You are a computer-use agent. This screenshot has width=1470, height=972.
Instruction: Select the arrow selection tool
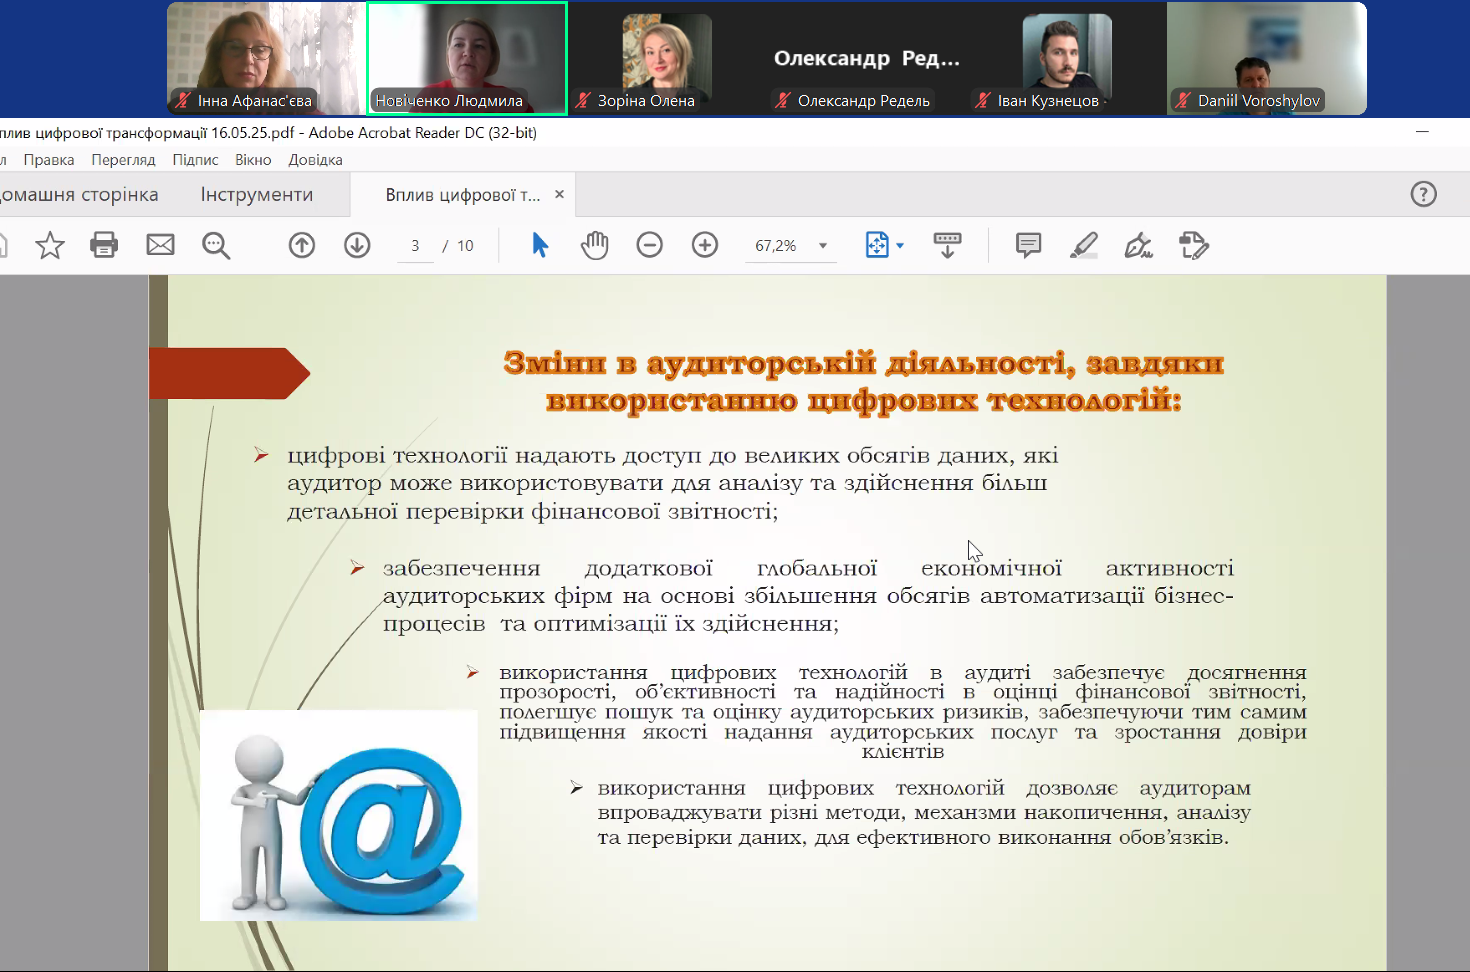540,245
